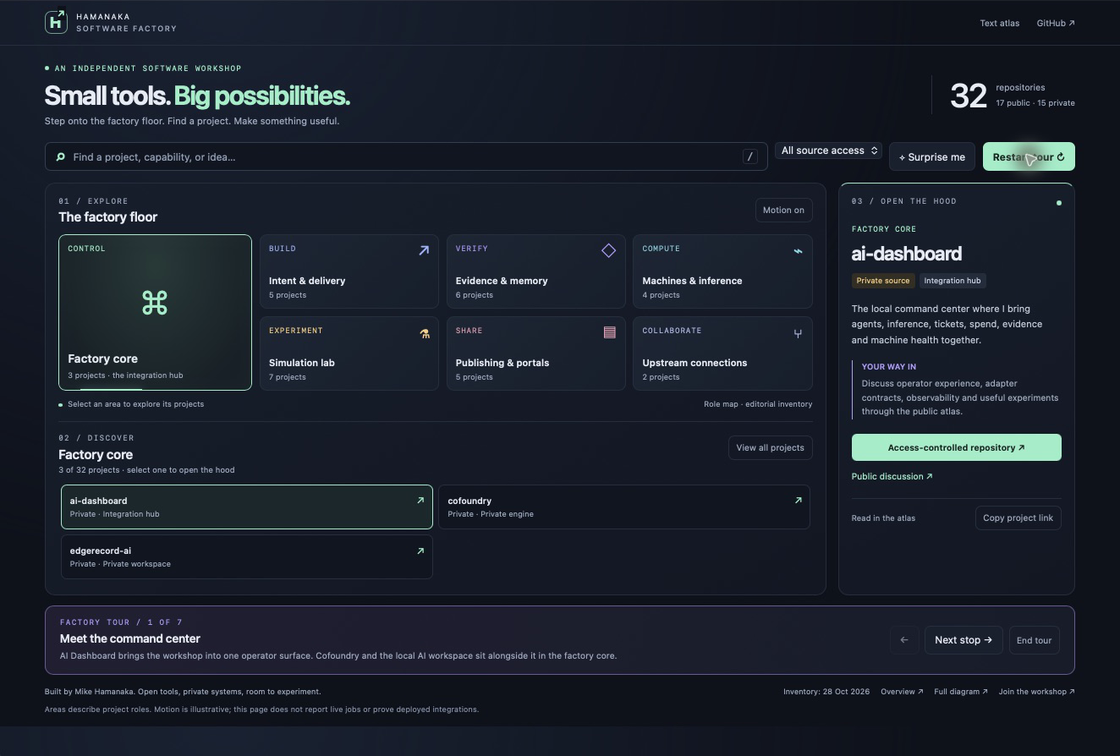This screenshot has width=1120, height=756.
Task: Advance to the Next stop
Action: point(964,640)
